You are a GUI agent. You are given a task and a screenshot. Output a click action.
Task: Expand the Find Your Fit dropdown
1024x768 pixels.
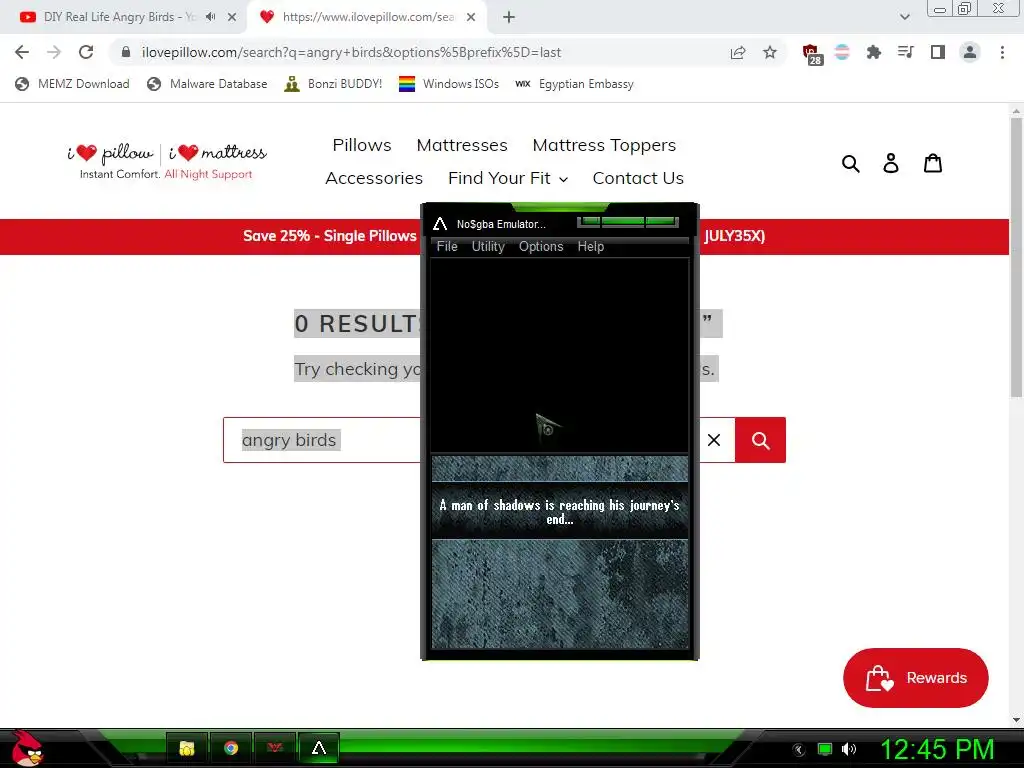click(507, 178)
